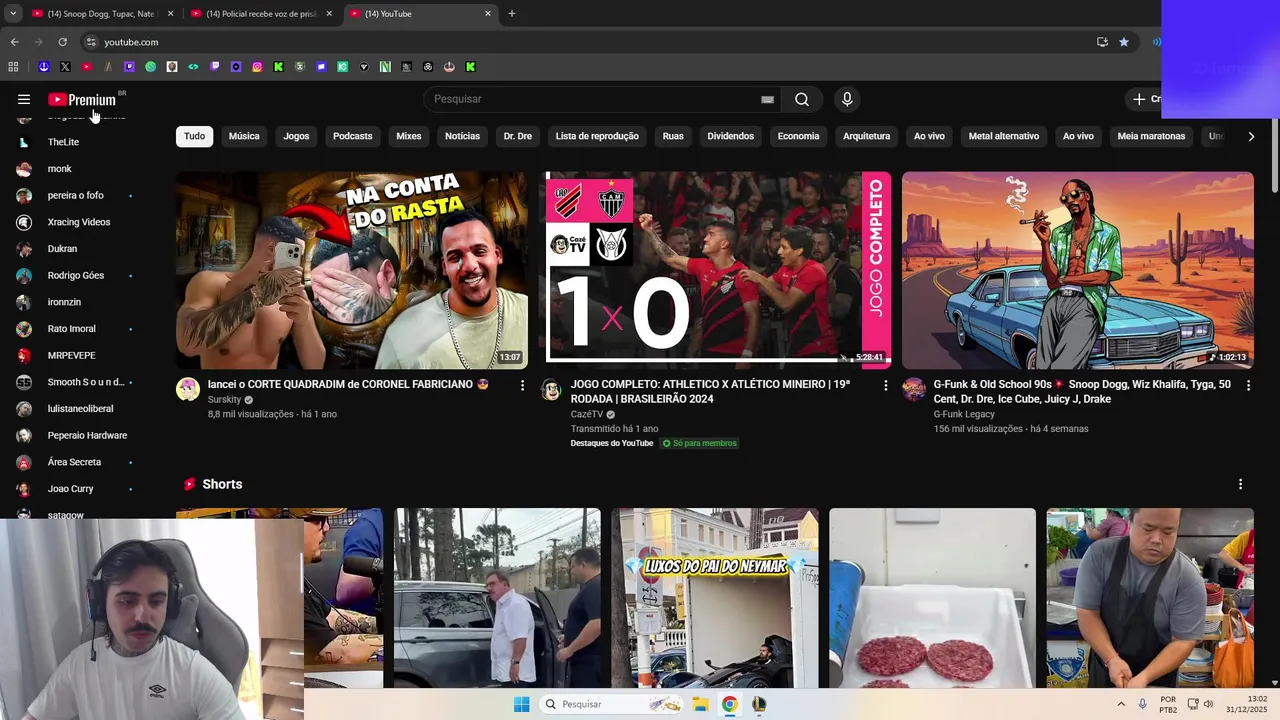Select the Podcasts filter chip
This screenshot has width=1280, height=720.
coord(352,136)
